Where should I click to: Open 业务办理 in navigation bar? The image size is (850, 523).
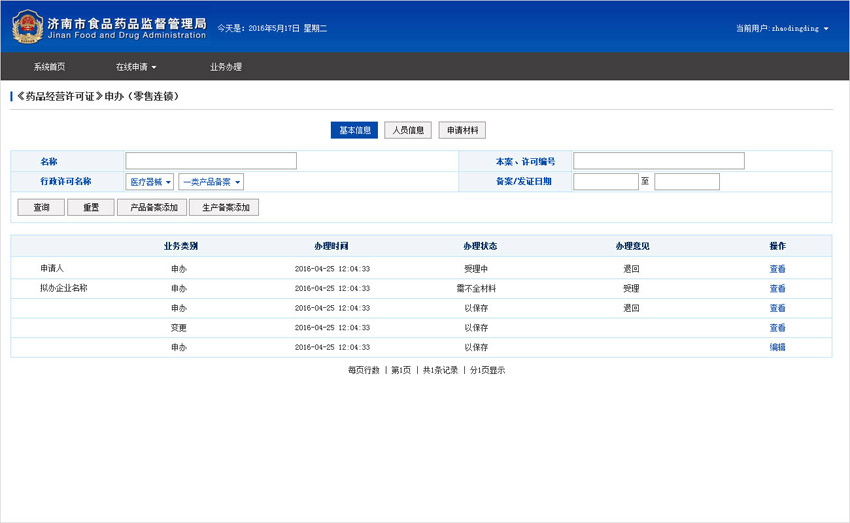pyautogui.click(x=226, y=67)
